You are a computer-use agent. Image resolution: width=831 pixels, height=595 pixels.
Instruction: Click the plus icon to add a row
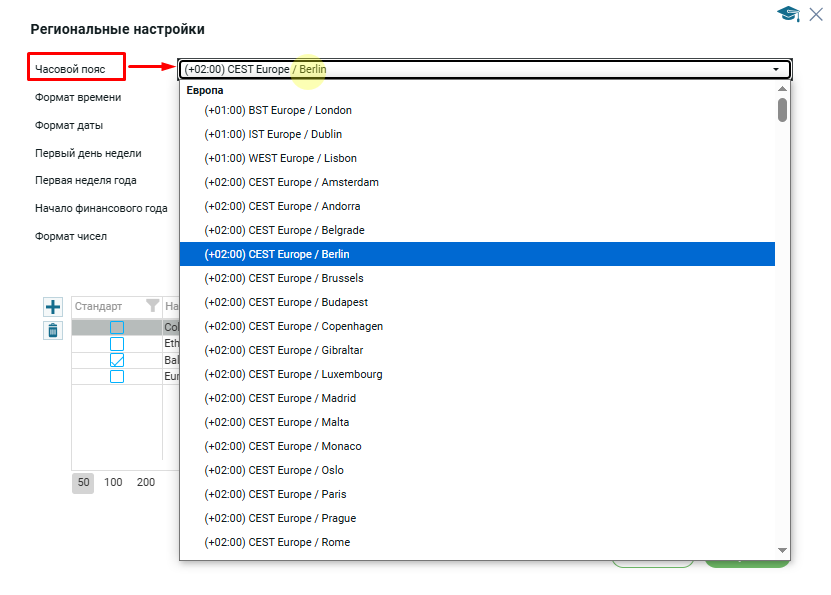(54, 307)
